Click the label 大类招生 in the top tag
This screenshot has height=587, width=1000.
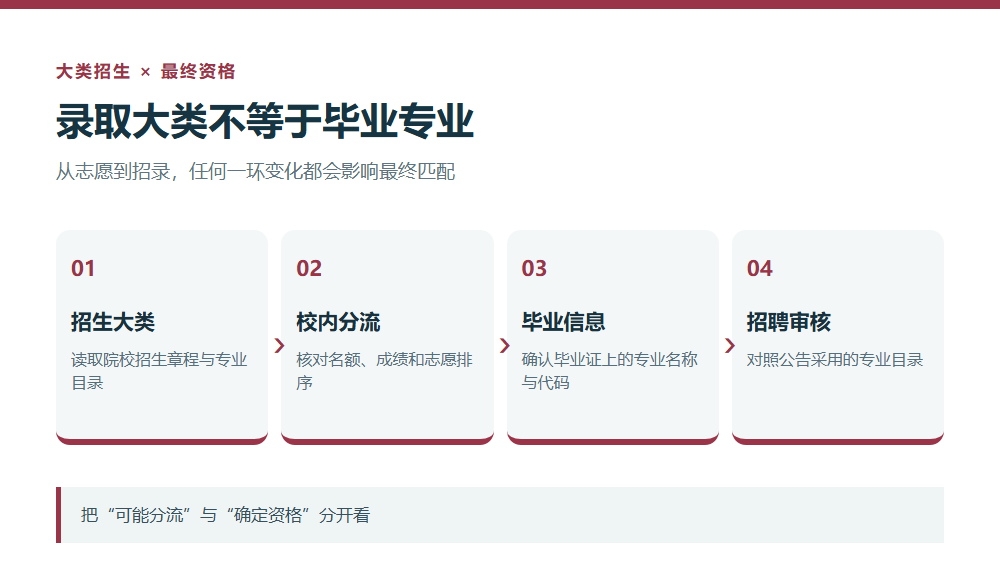(93, 71)
